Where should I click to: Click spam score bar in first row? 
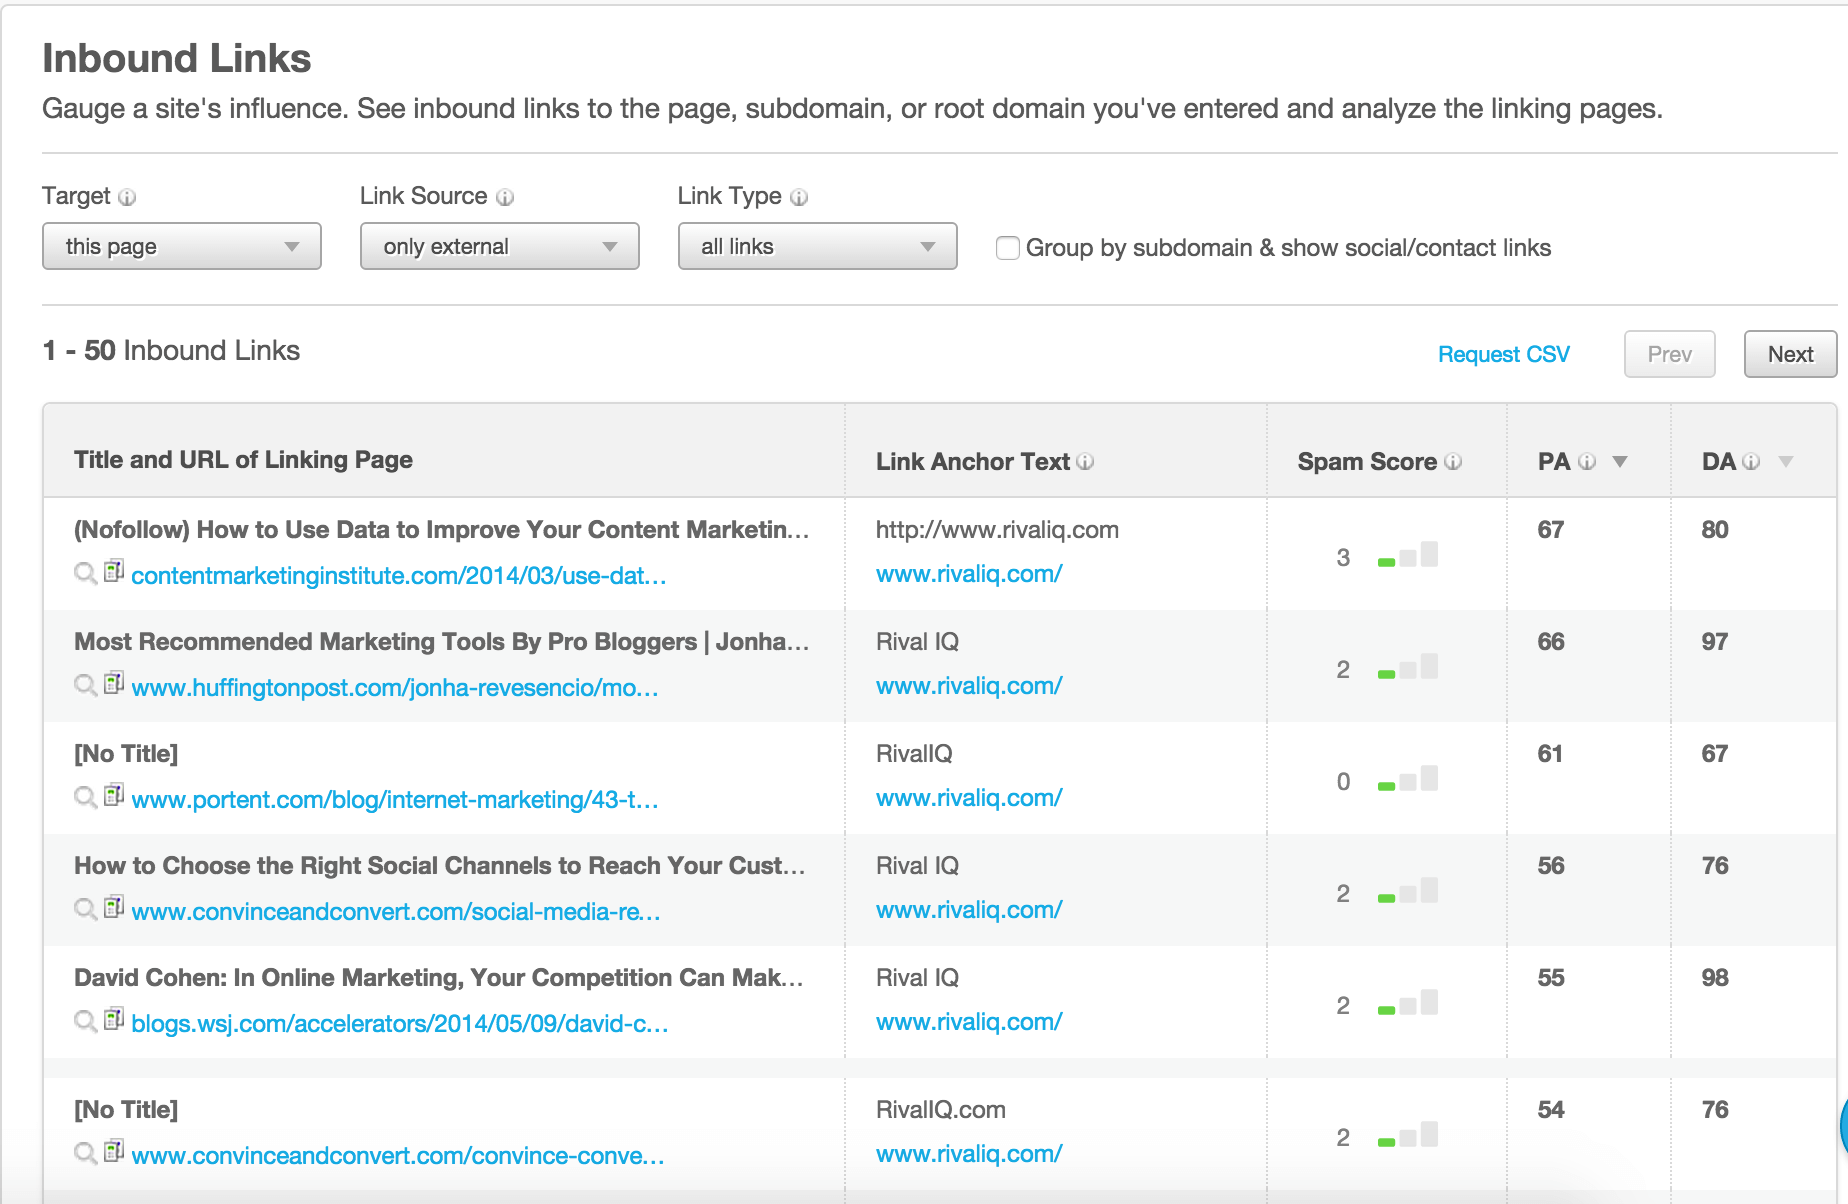coord(1408,555)
